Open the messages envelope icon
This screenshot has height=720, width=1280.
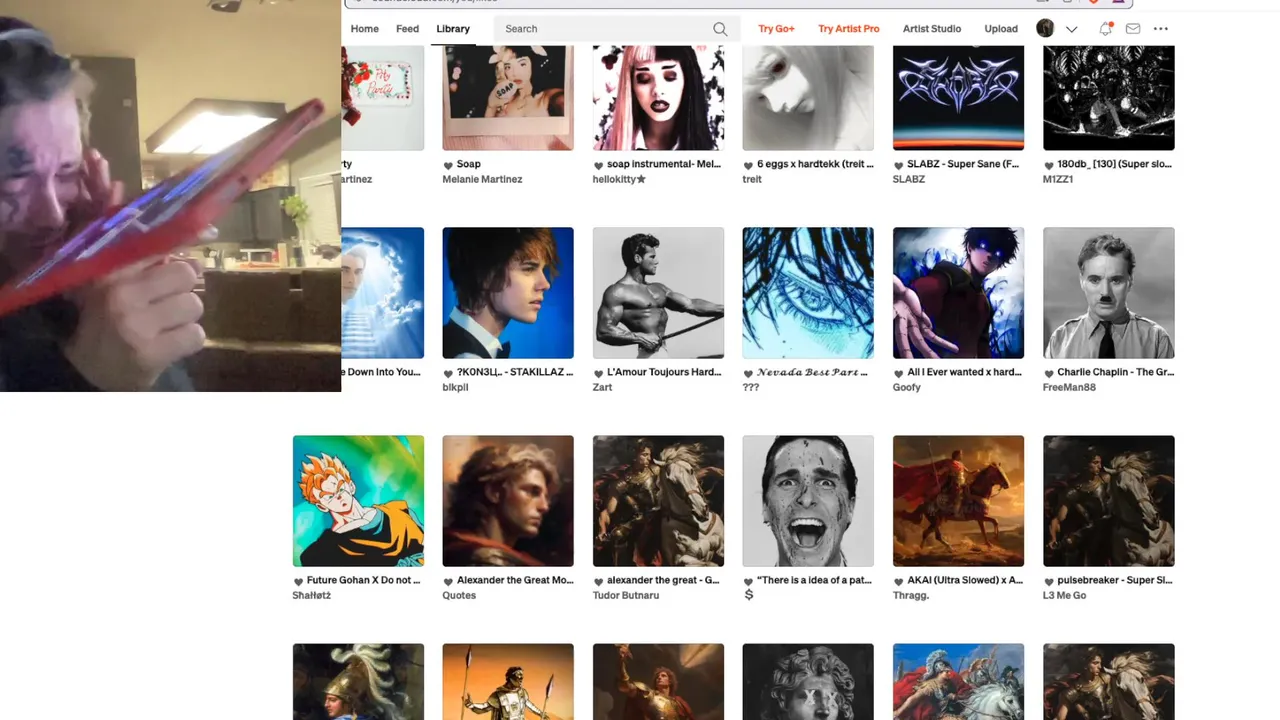click(1133, 29)
